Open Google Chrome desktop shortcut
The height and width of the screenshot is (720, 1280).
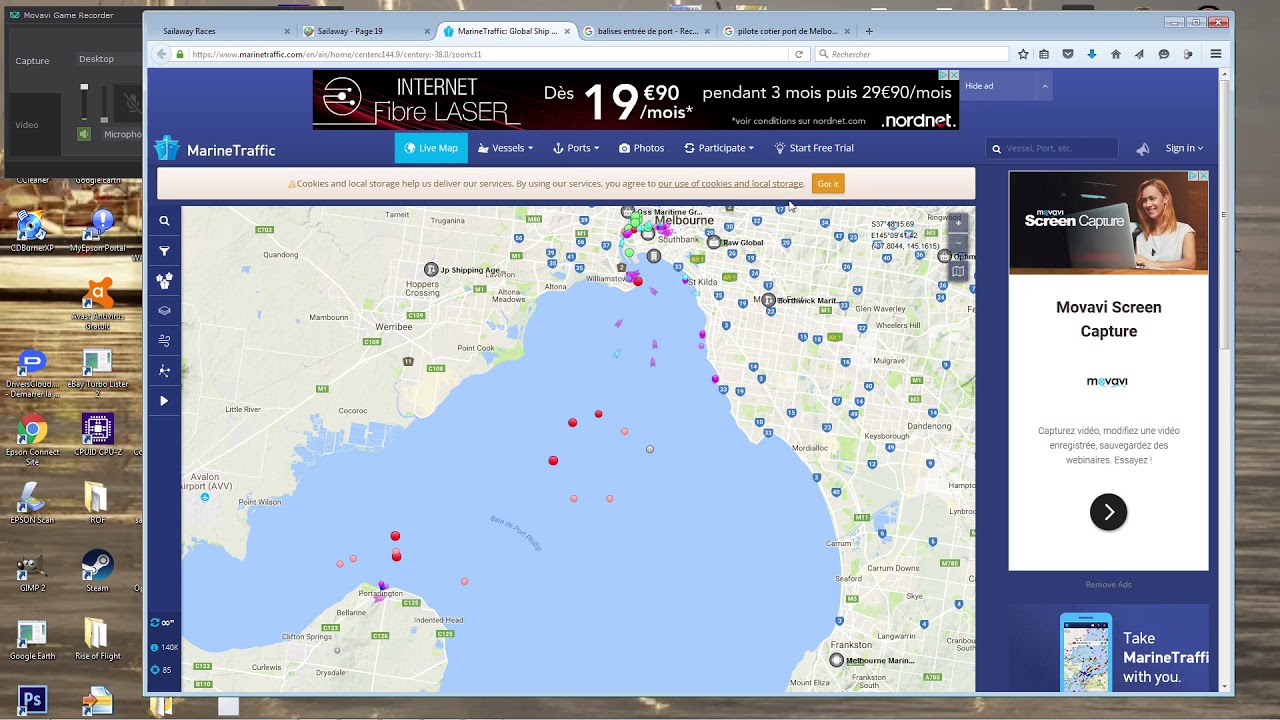[32, 440]
